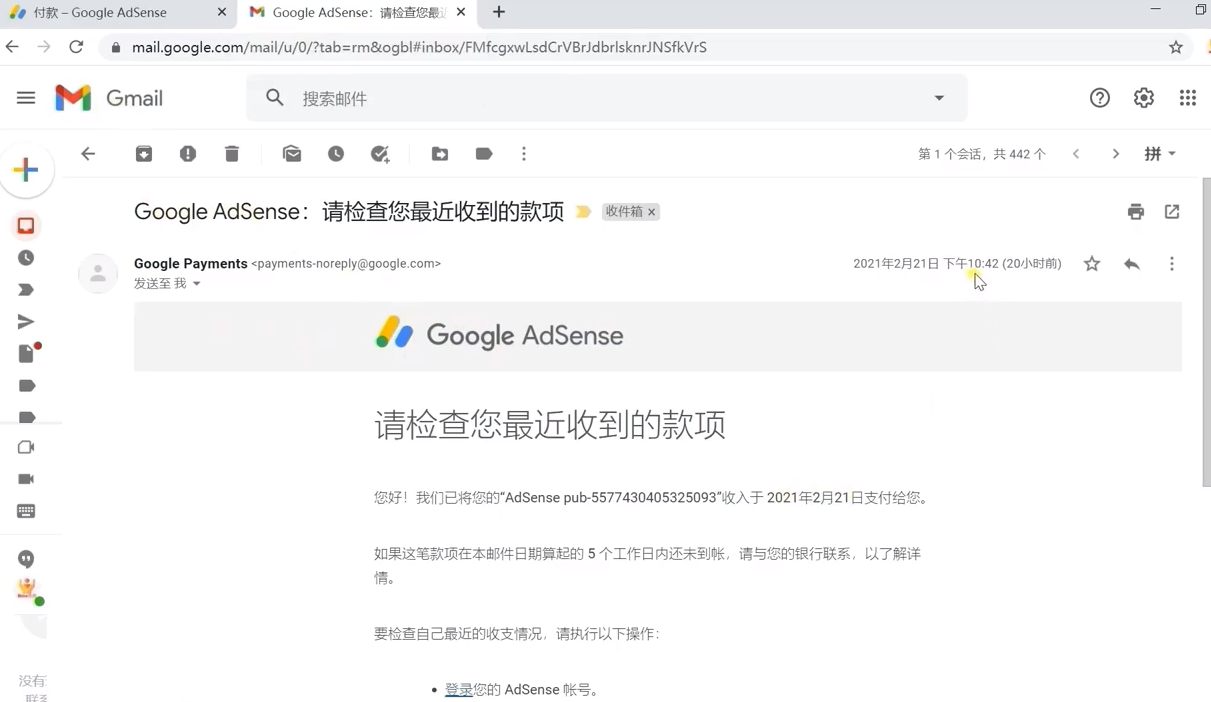Mark the email as unread

(x=292, y=154)
